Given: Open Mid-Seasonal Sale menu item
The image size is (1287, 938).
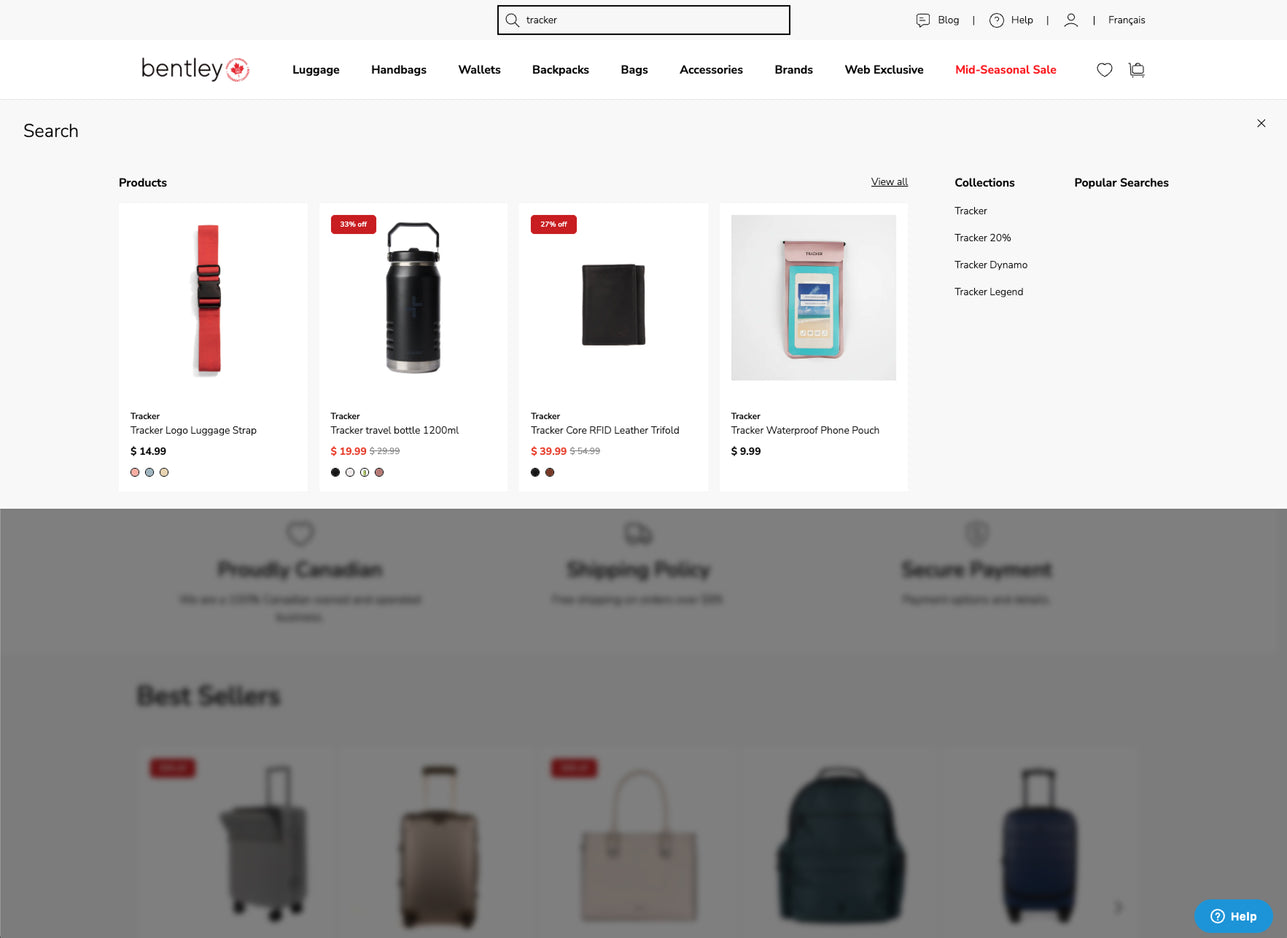Looking at the screenshot, I should pos(1005,70).
